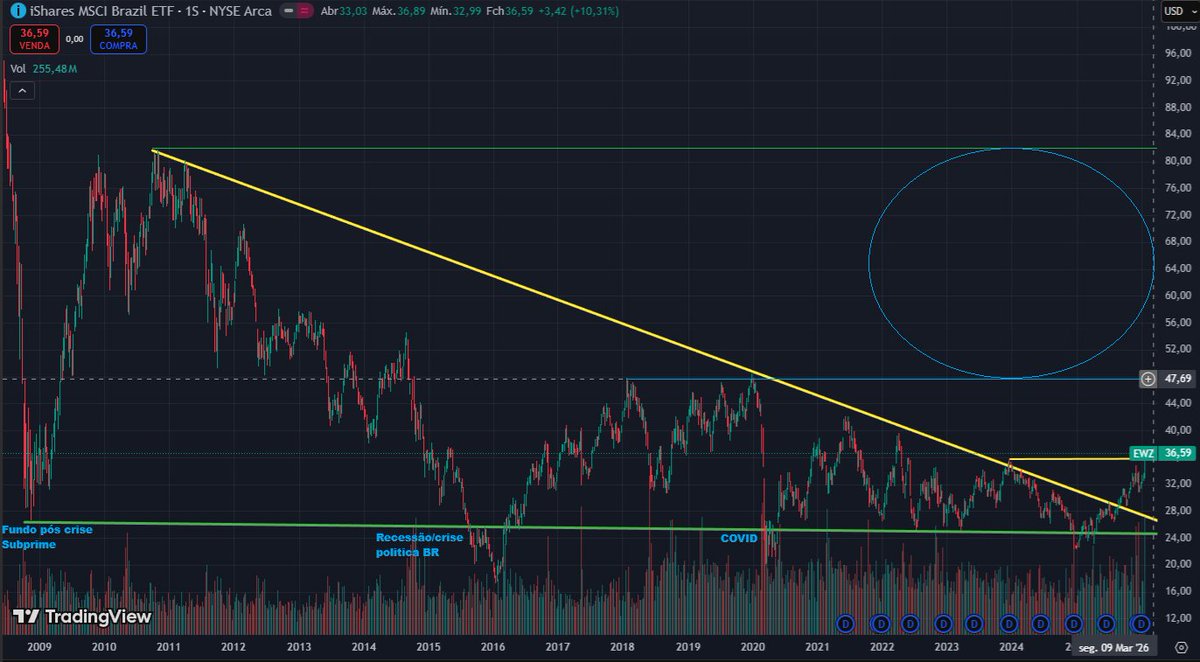The width and height of the screenshot is (1200, 662).
Task: Collapse the indicator legend with the chevron
Action: pos(23,91)
